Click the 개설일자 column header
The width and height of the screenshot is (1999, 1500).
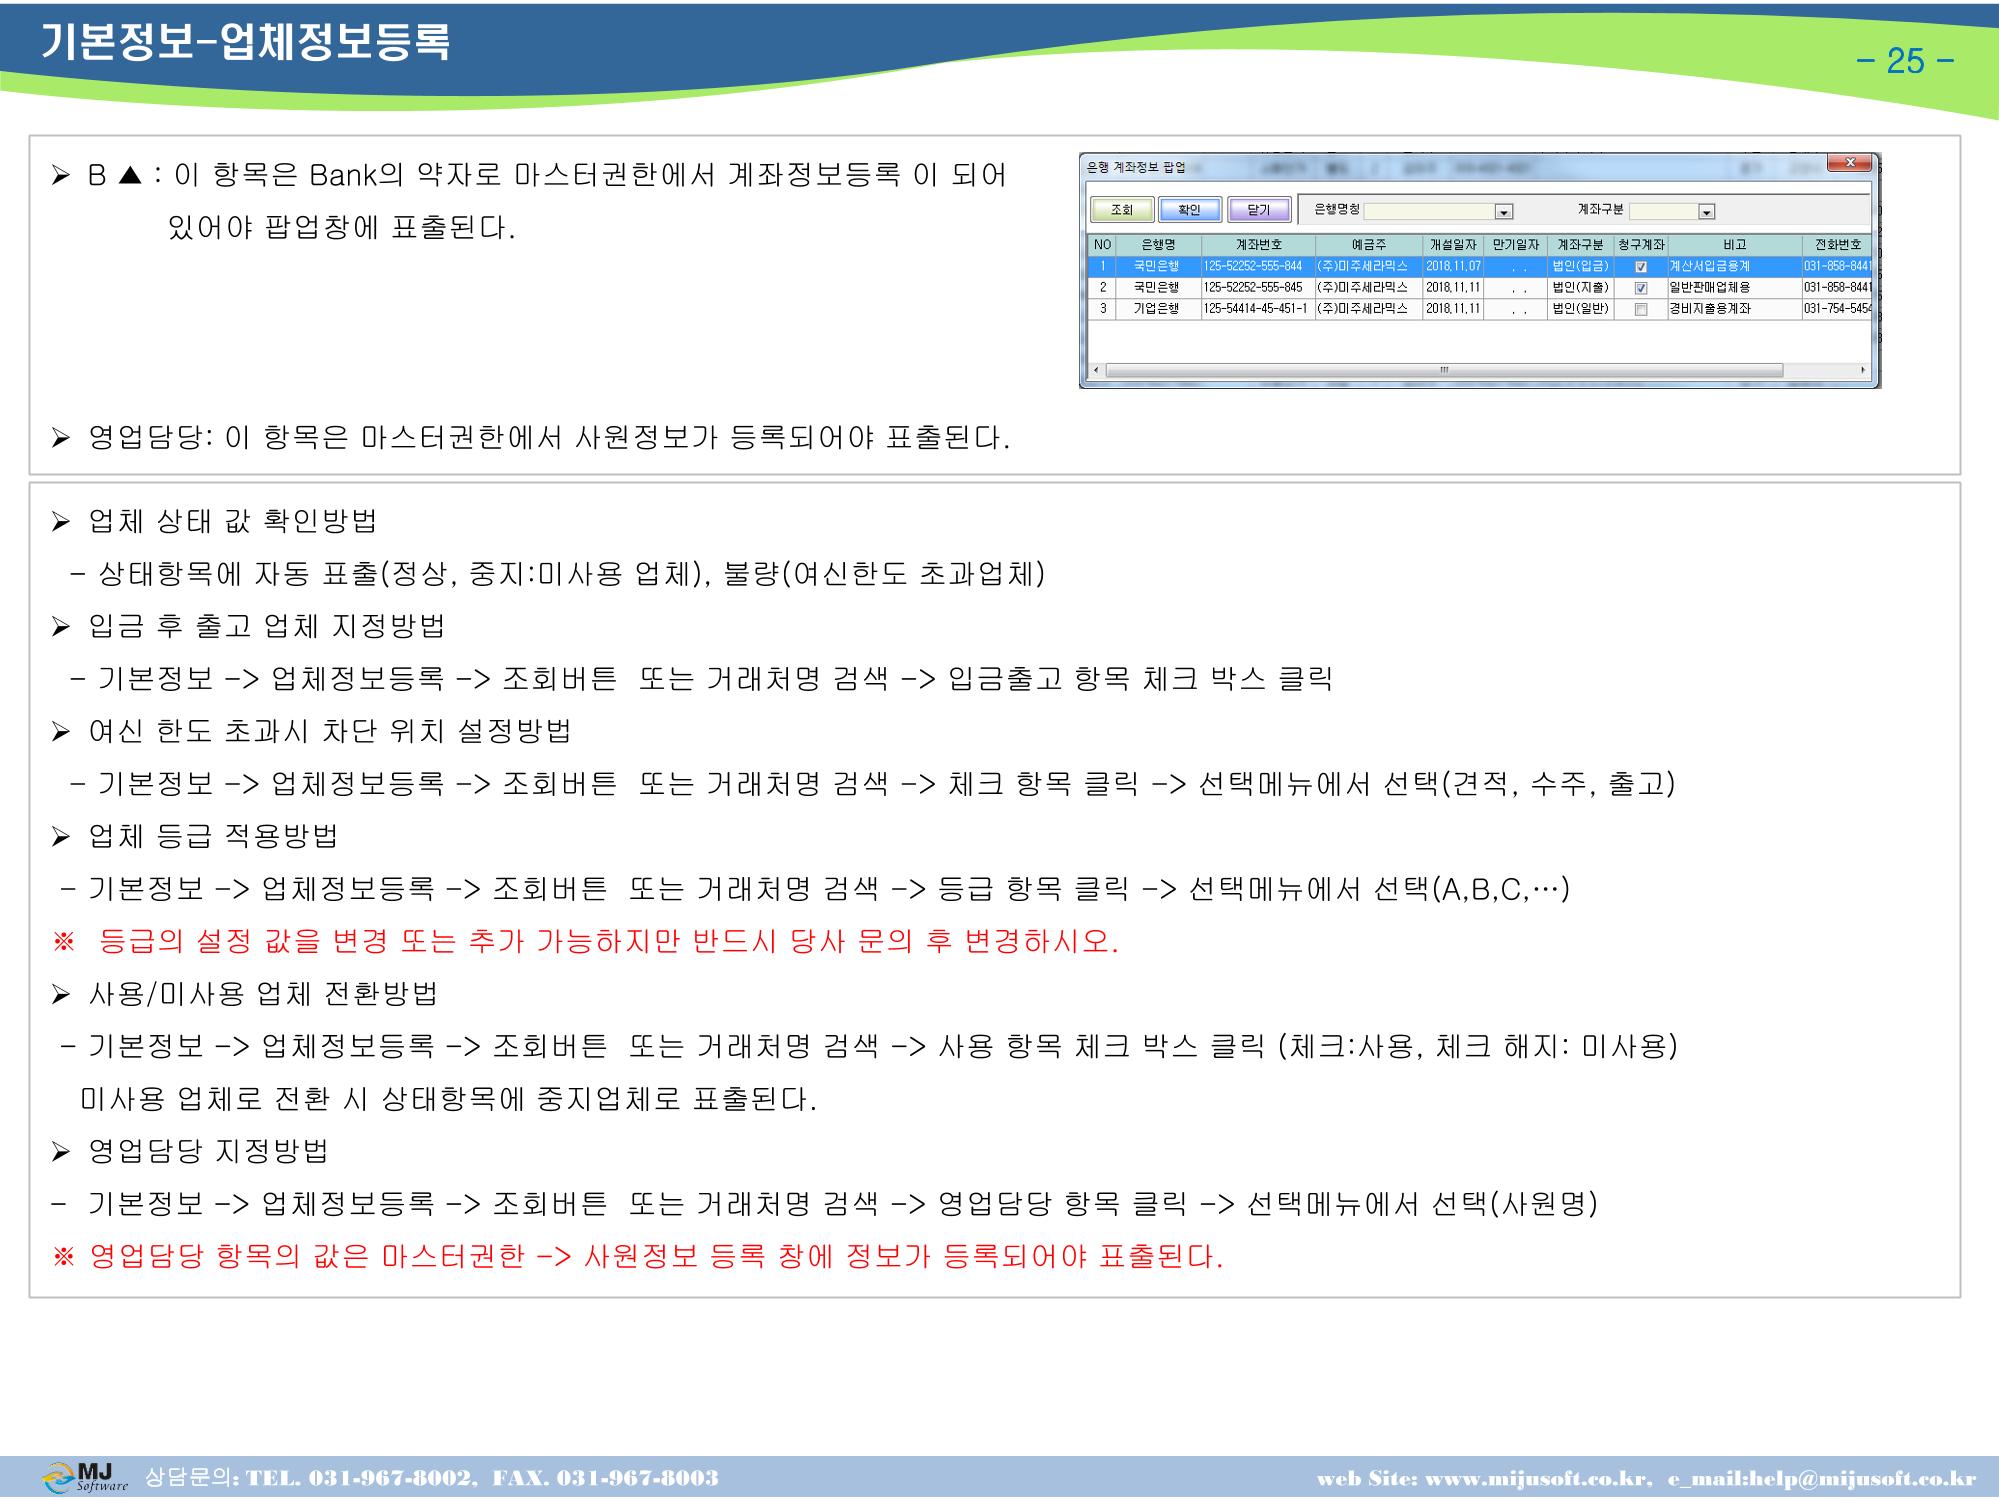(x=1453, y=245)
